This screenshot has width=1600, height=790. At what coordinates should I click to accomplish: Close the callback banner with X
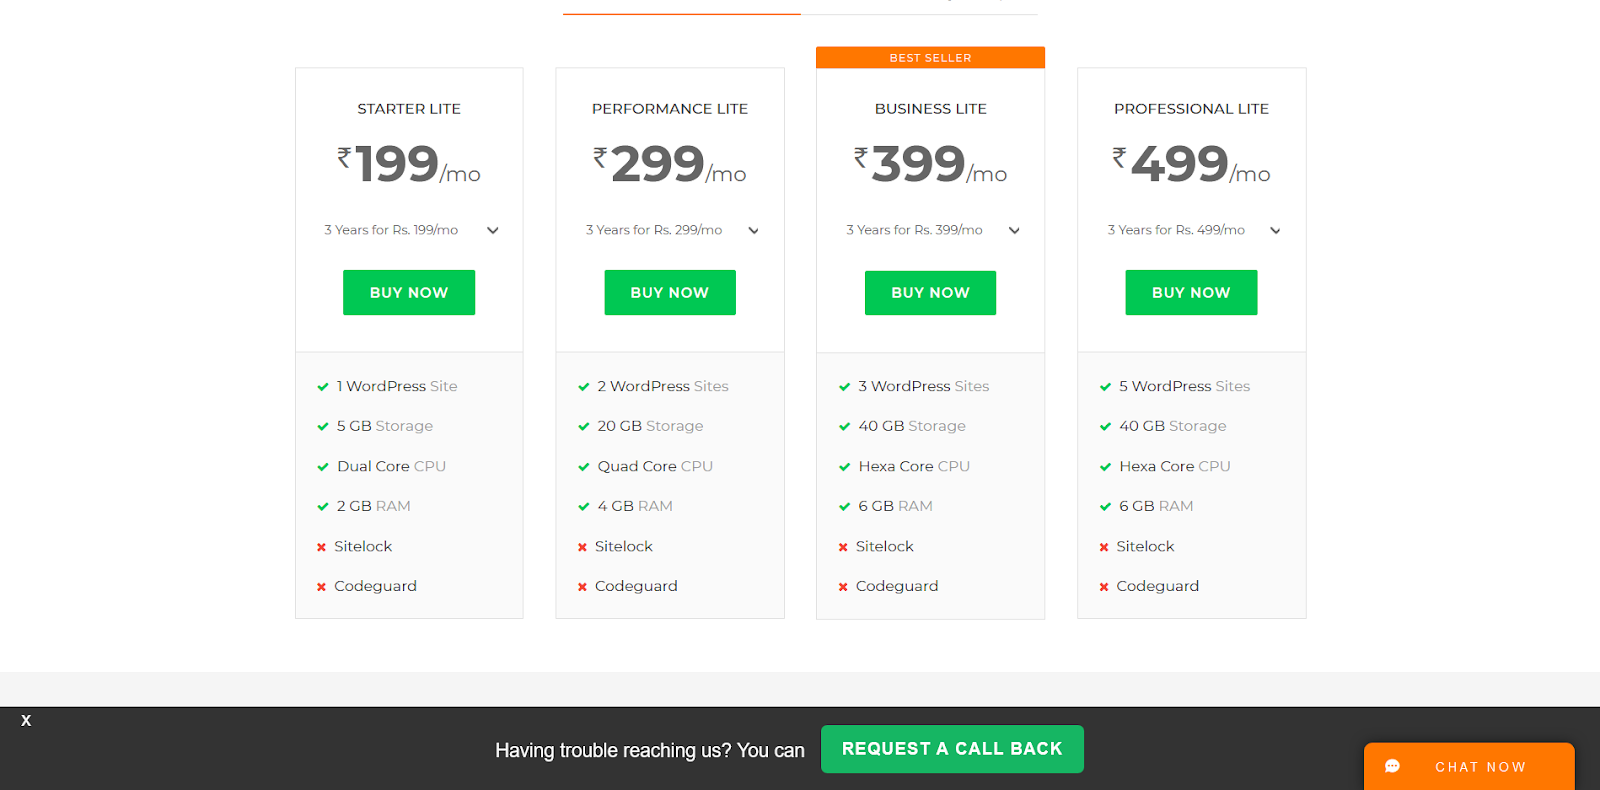[26, 720]
